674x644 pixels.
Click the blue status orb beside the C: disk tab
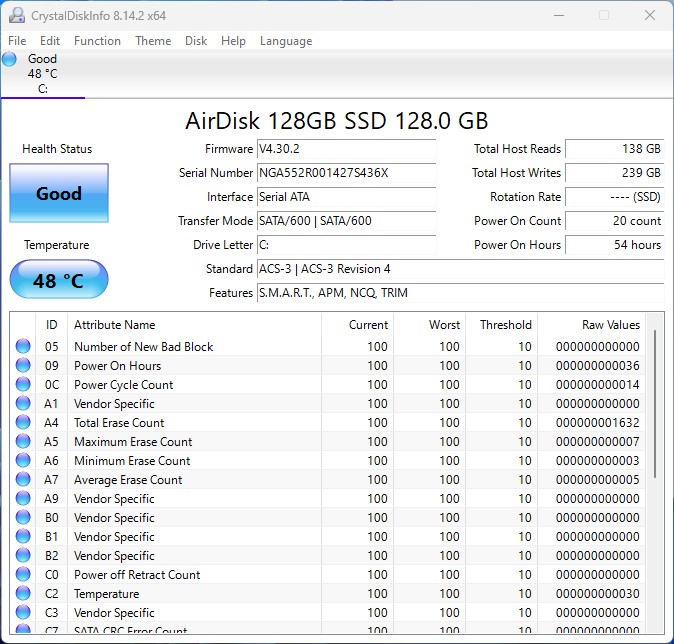coord(9,59)
